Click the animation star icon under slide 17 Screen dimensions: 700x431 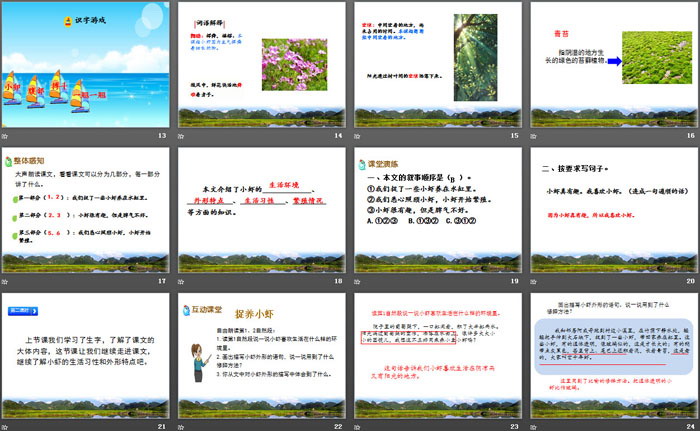[4, 282]
